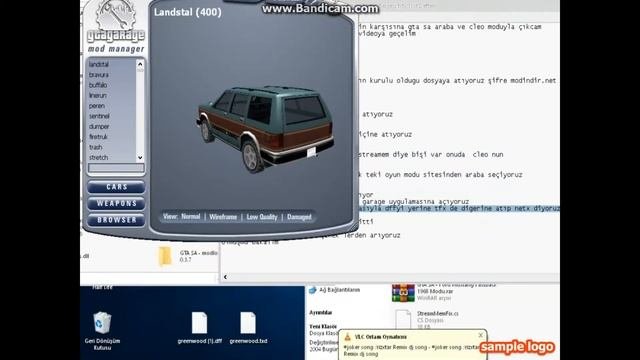Screen dimensions: 640x360
Task: Open the Recycle Bin desktop icon
Action: point(102,331)
